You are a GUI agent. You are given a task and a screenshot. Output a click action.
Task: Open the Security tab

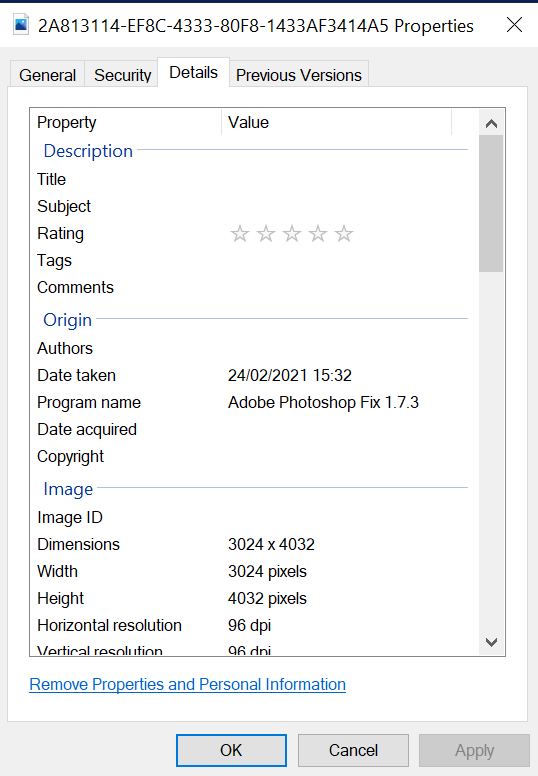coord(122,75)
